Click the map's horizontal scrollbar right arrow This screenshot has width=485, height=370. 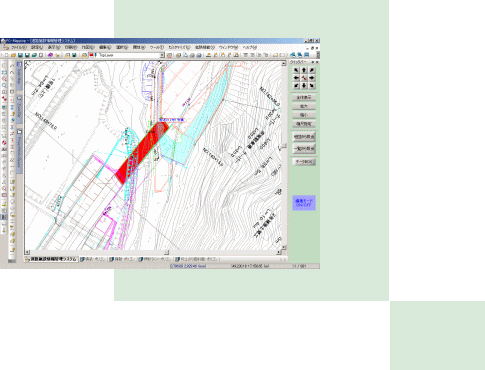[x=279, y=252]
